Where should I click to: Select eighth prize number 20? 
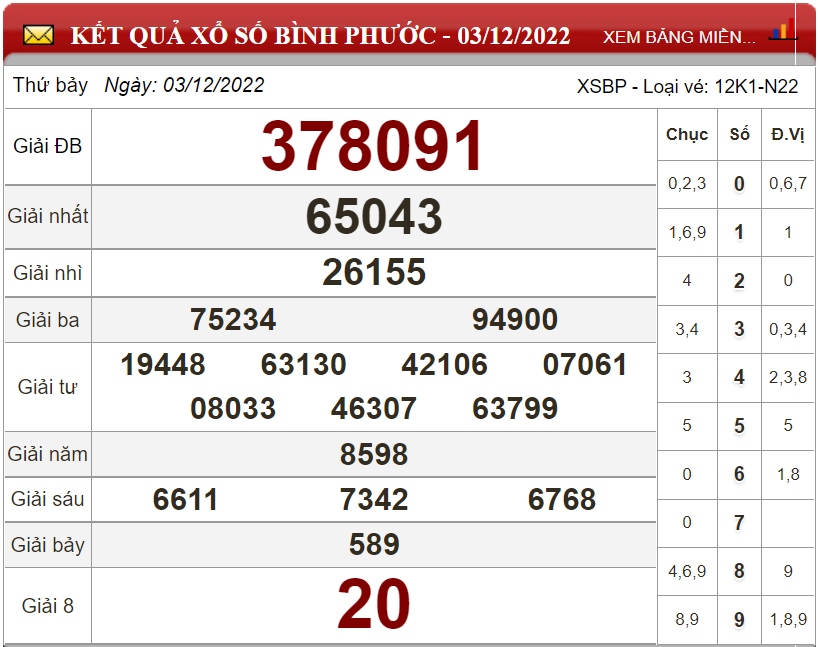[x=374, y=604]
